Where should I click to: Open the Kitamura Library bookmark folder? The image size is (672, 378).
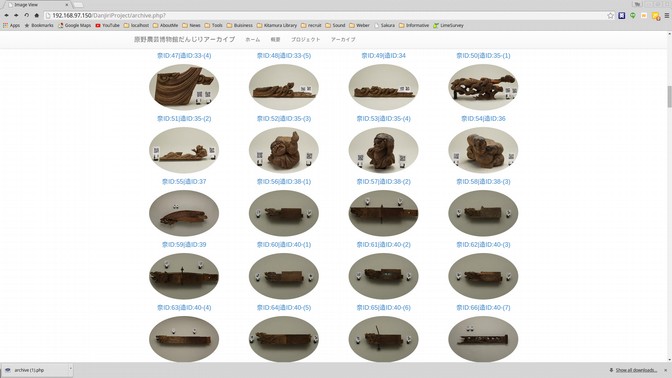point(277,25)
